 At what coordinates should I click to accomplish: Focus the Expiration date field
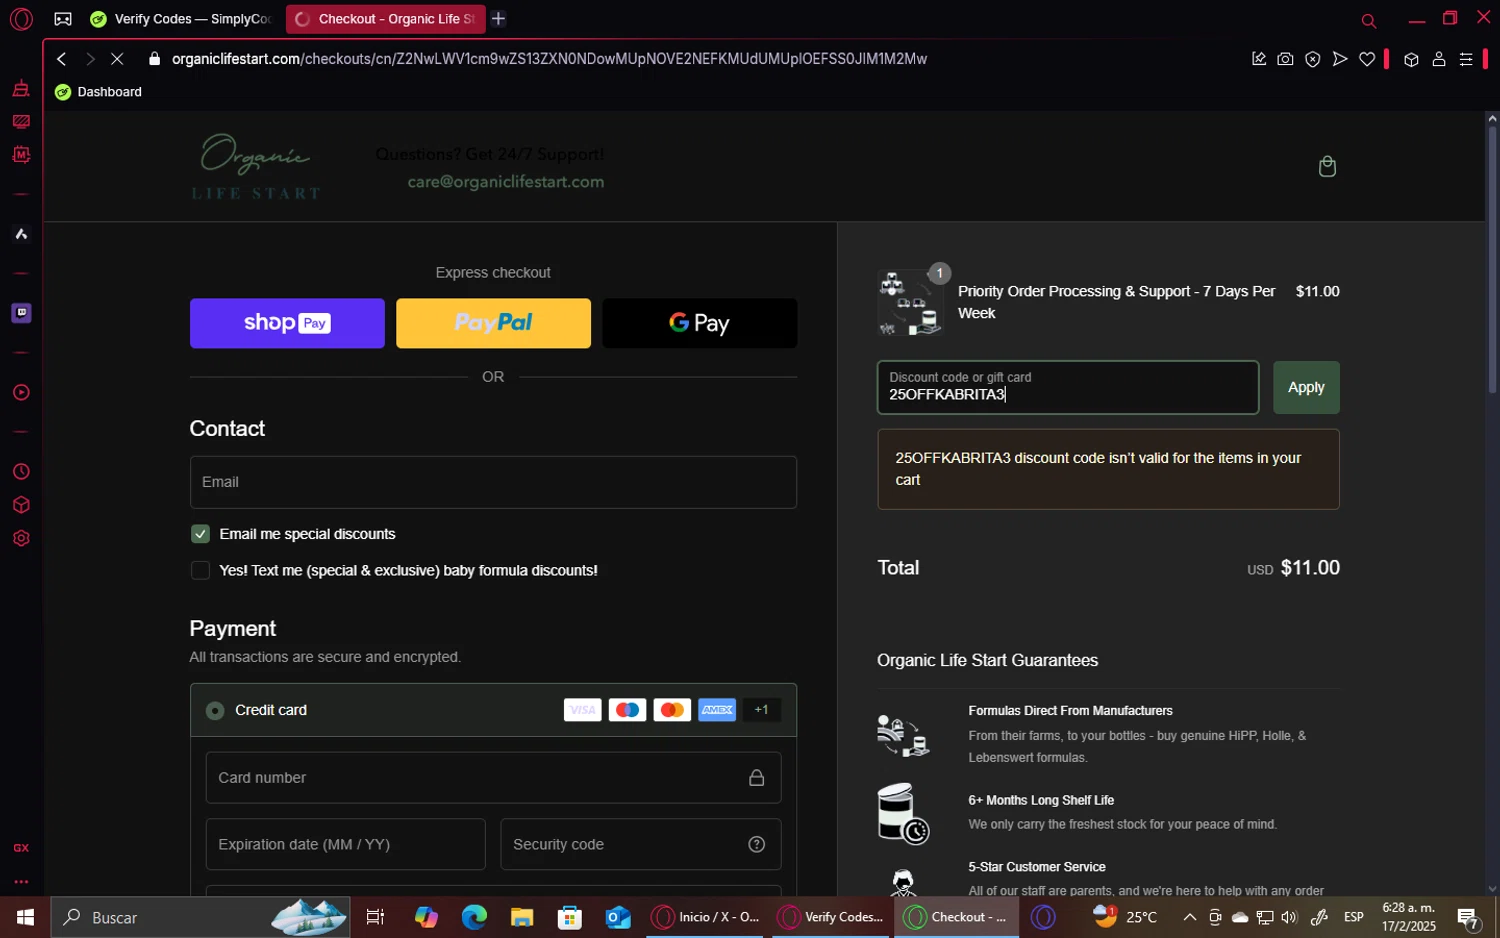pos(345,844)
